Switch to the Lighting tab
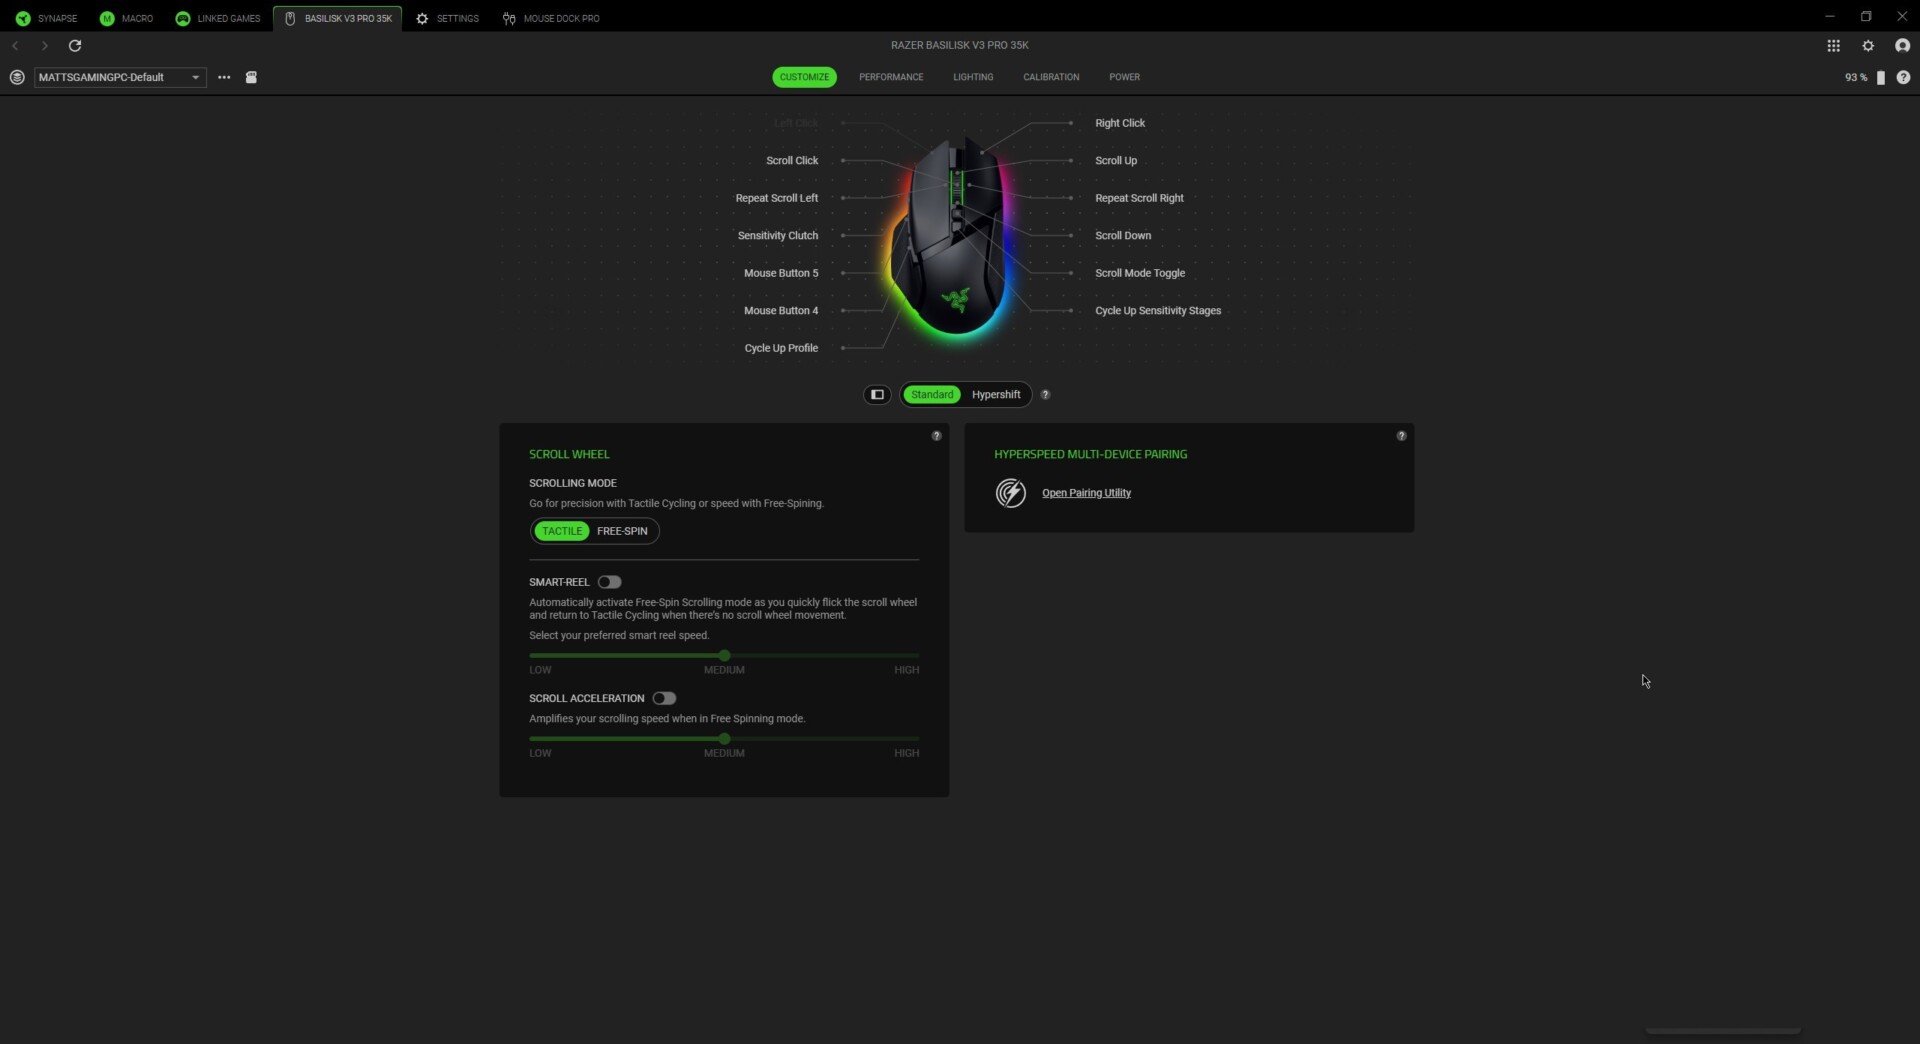 973,77
